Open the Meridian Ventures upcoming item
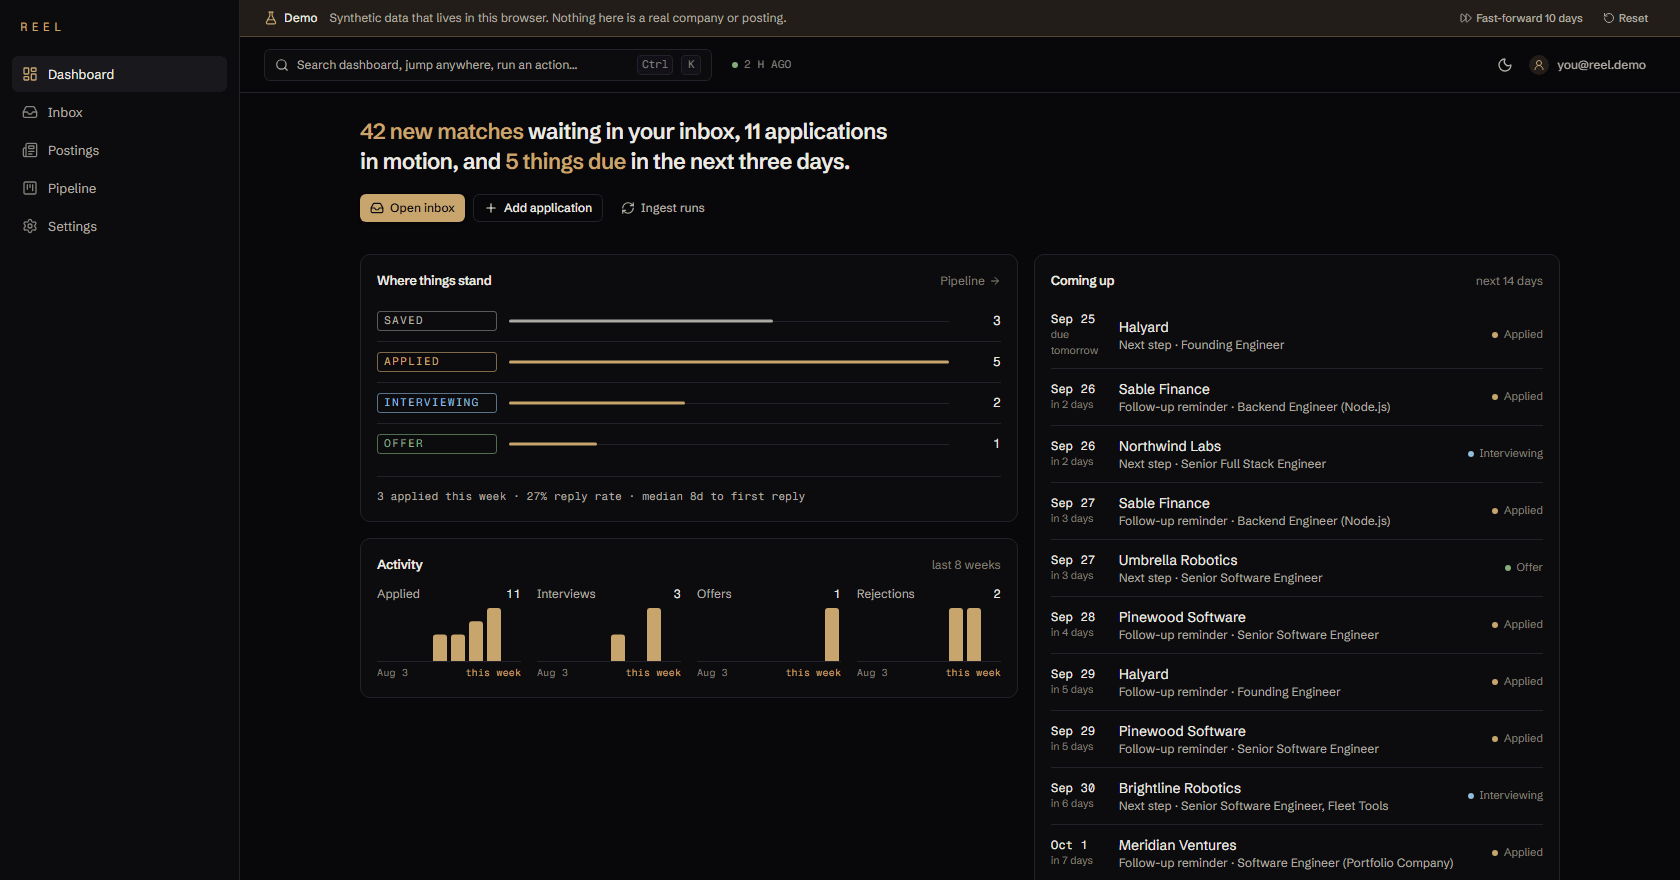Screen dimensions: 1680x880 coord(1296,853)
